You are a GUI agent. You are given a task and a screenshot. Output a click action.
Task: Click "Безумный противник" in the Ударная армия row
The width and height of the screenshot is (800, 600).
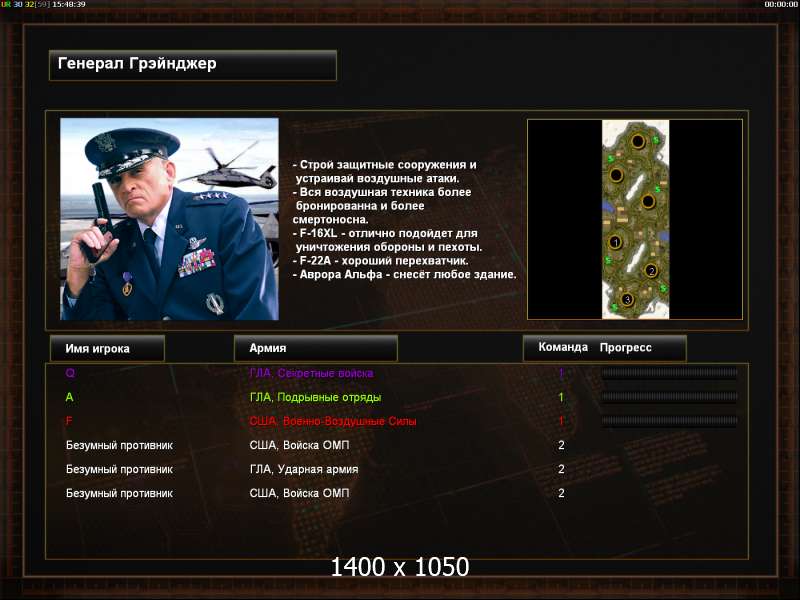(119, 469)
